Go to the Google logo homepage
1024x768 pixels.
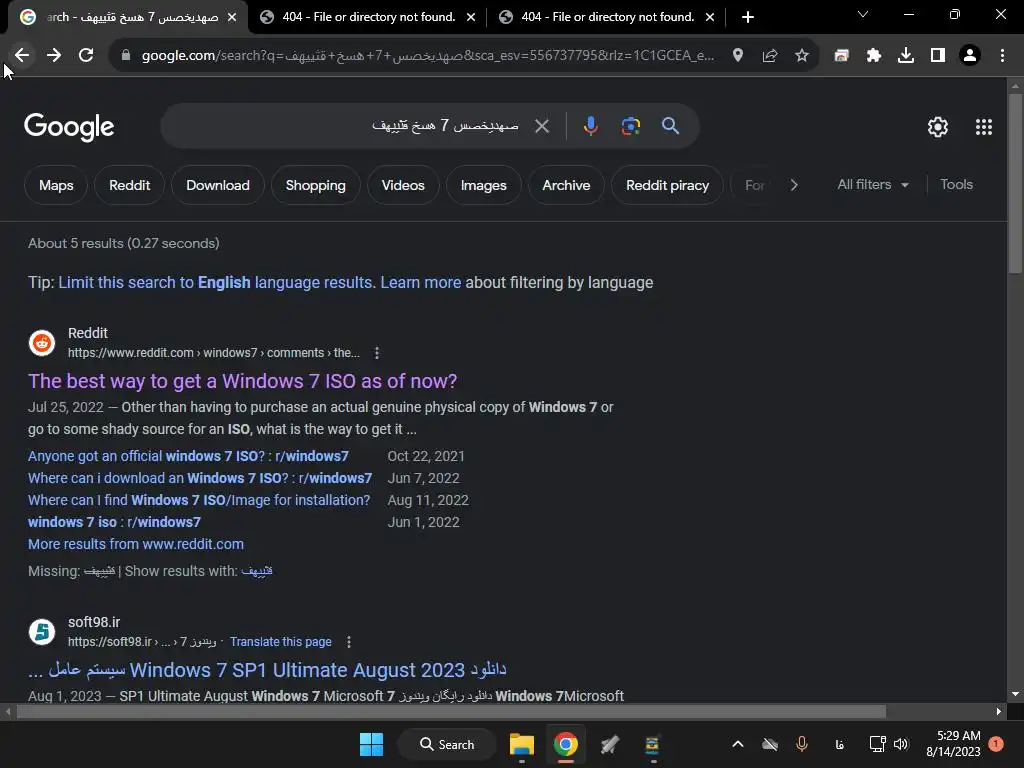69,127
